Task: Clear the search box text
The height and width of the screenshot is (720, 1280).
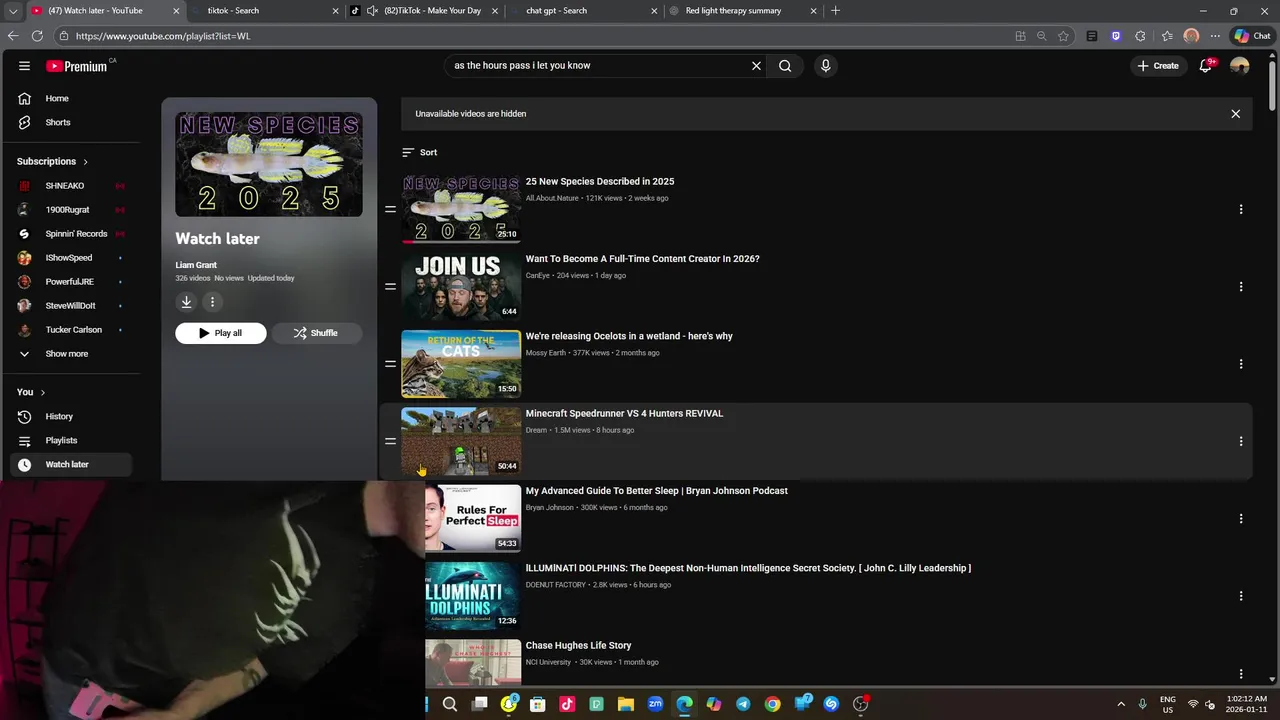Action: [756, 66]
